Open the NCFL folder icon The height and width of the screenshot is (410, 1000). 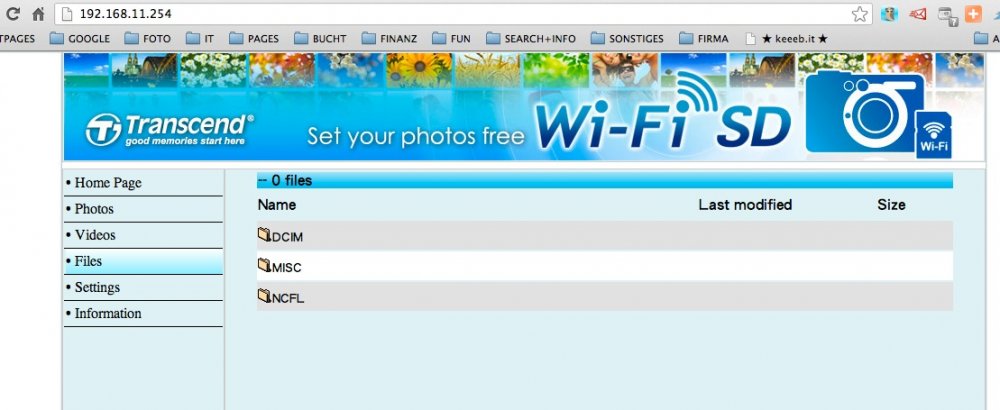click(x=265, y=295)
